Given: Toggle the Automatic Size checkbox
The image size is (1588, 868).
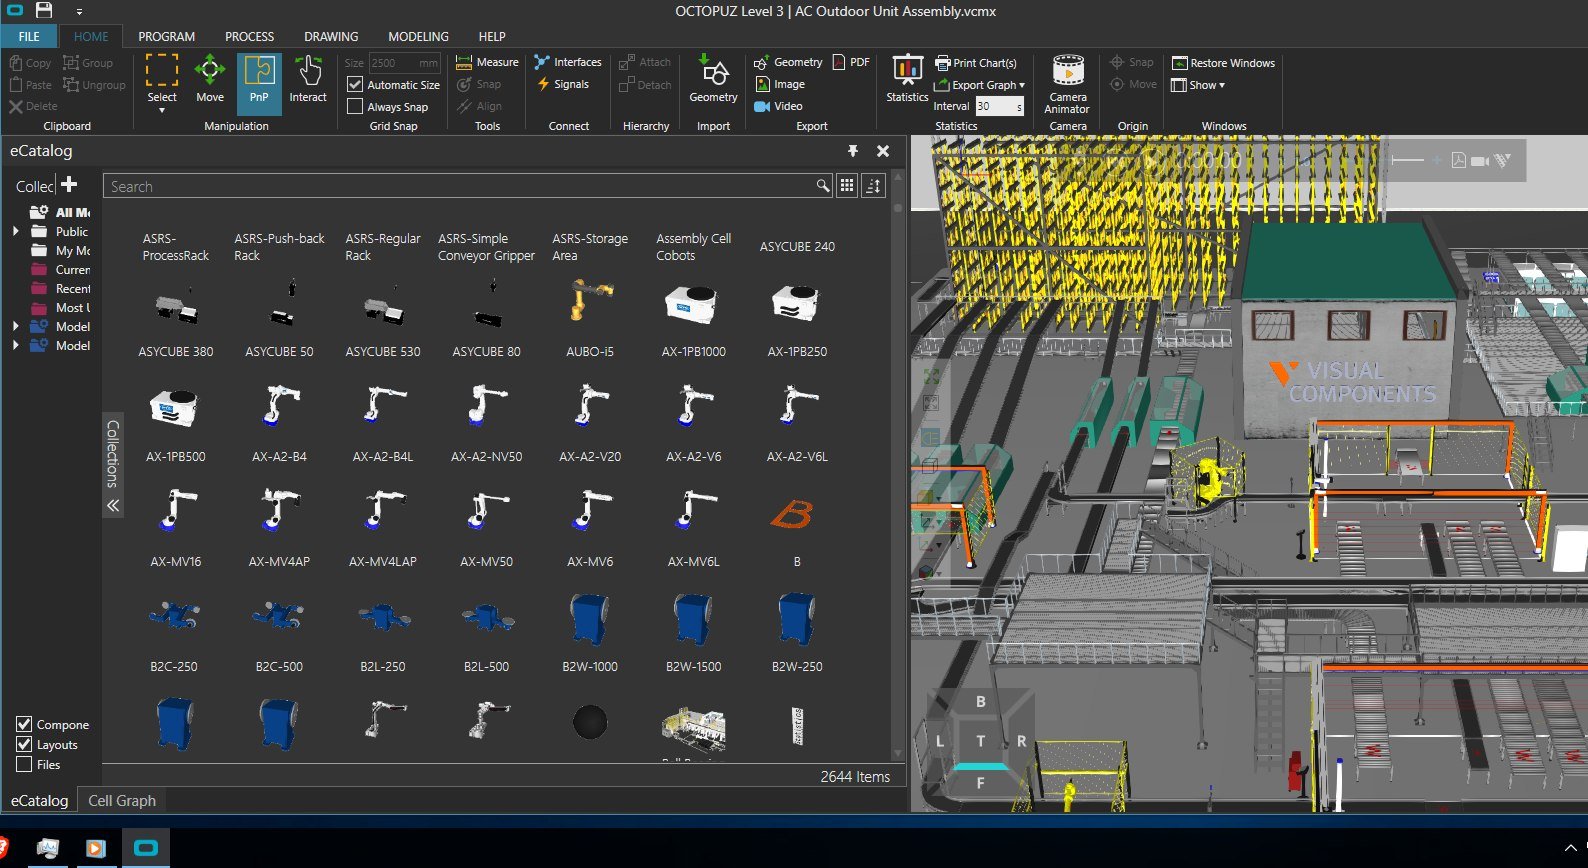Looking at the screenshot, I should coord(355,85).
